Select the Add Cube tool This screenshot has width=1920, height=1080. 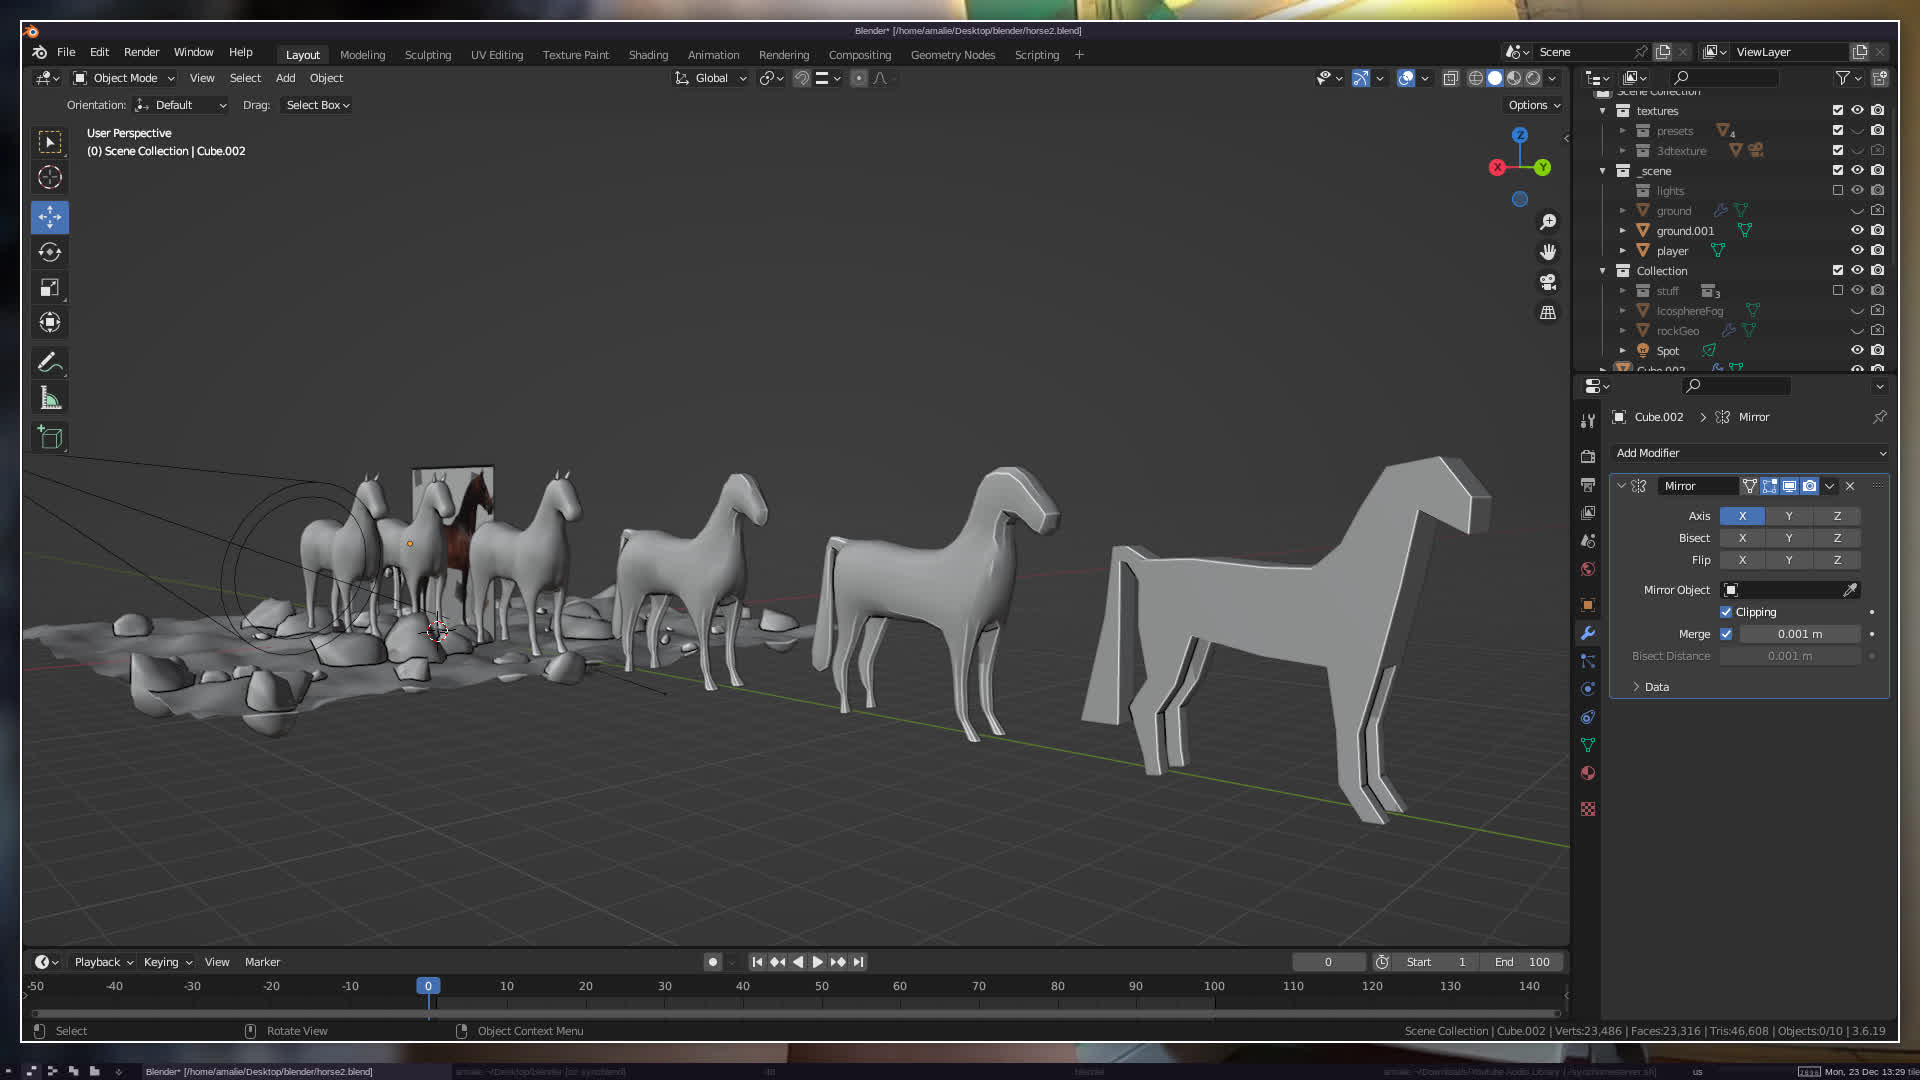tap(50, 437)
